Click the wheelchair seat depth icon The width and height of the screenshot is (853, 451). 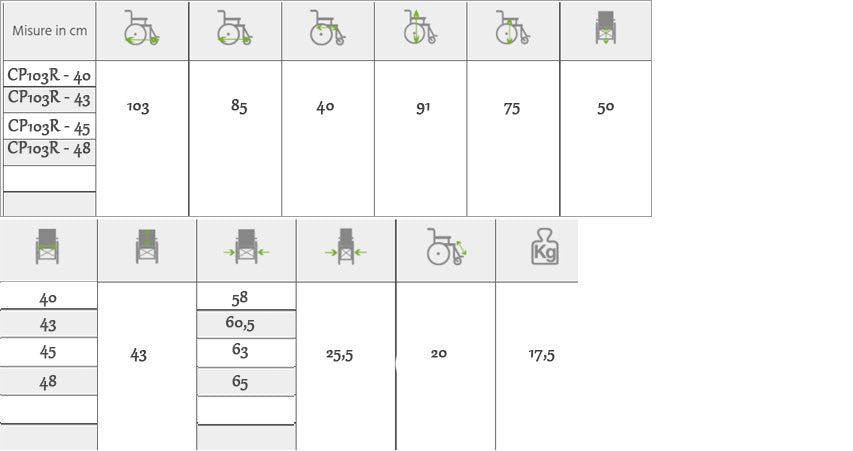point(327,29)
